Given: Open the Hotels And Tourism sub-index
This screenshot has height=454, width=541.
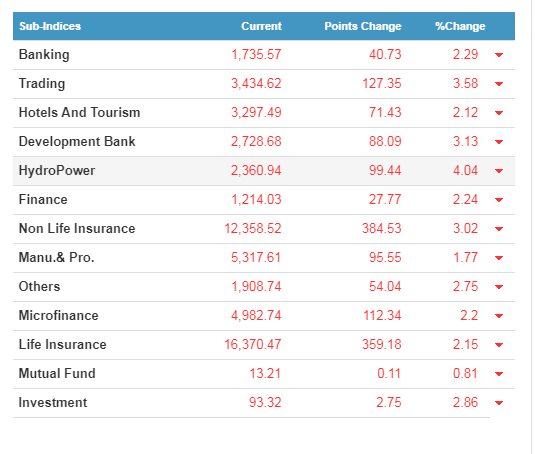Looking at the screenshot, I should click(79, 112).
